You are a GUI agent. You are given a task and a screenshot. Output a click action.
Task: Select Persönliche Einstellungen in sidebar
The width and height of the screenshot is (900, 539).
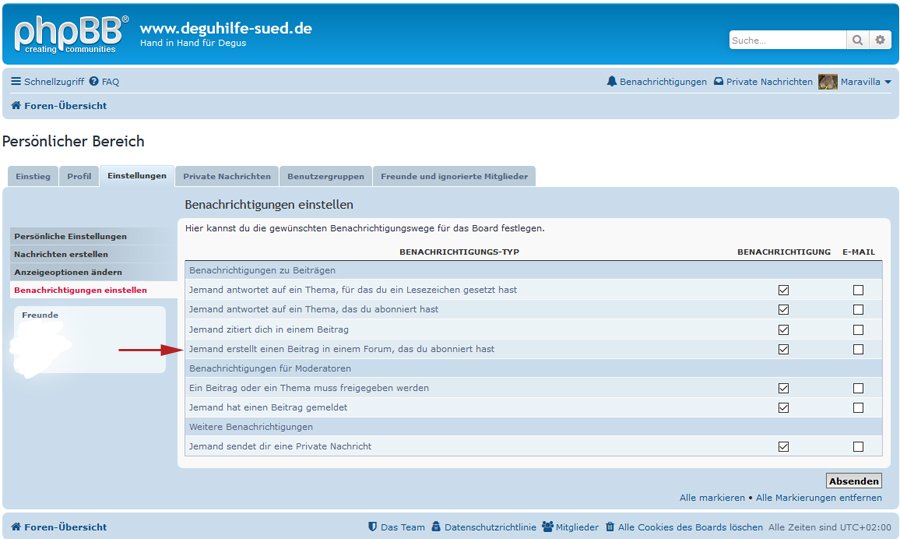point(94,236)
